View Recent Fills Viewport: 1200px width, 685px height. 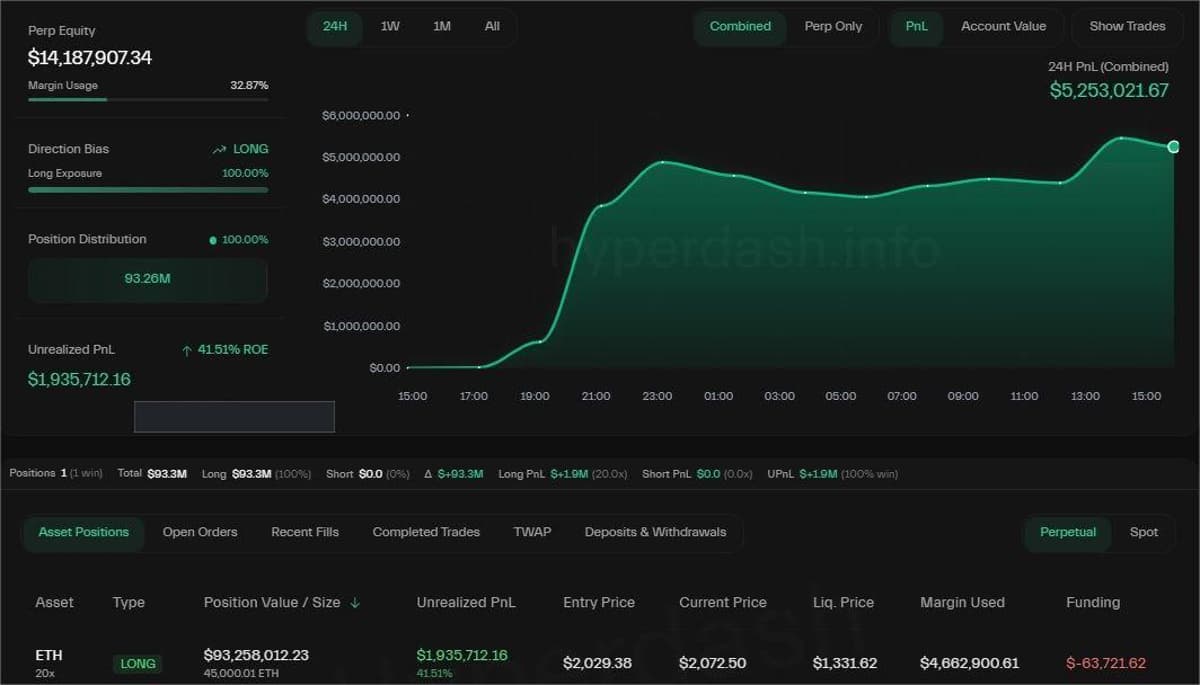coord(305,532)
